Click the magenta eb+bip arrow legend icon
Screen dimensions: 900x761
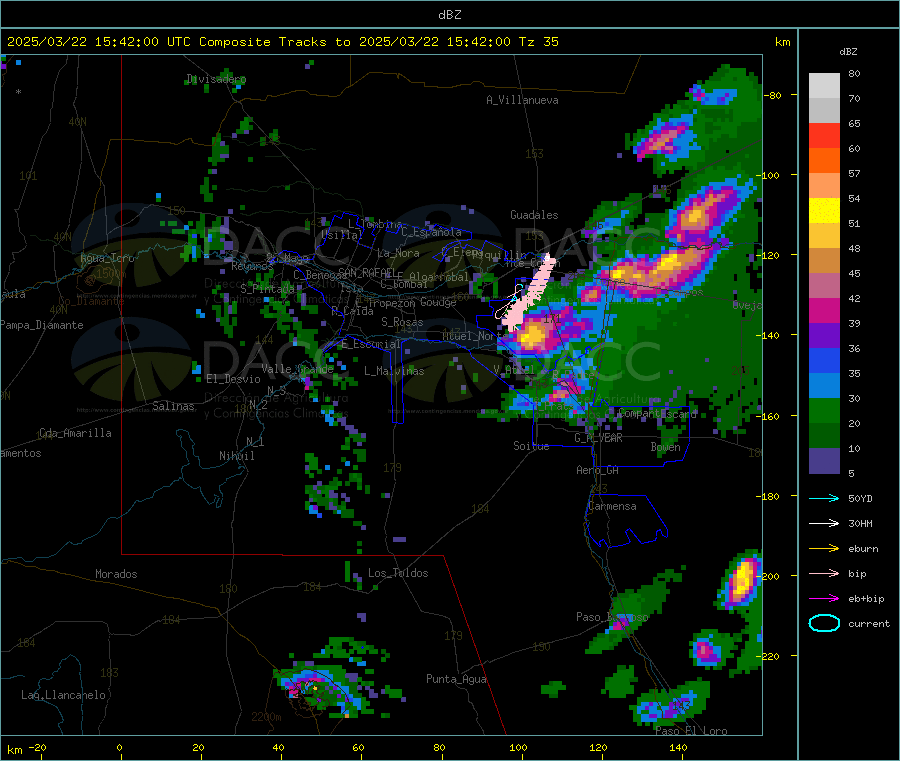824,599
